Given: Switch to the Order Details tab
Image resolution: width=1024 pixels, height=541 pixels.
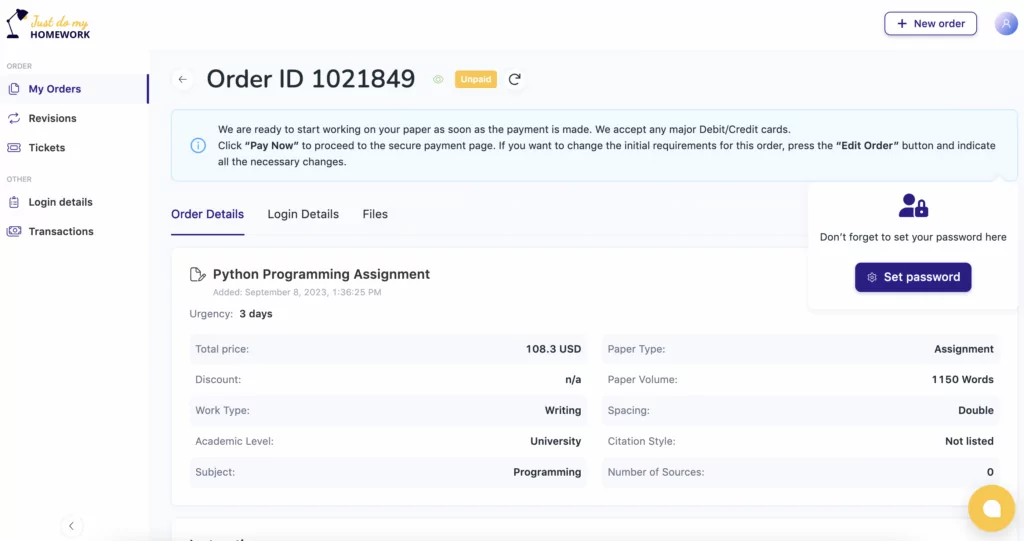Looking at the screenshot, I should (208, 214).
